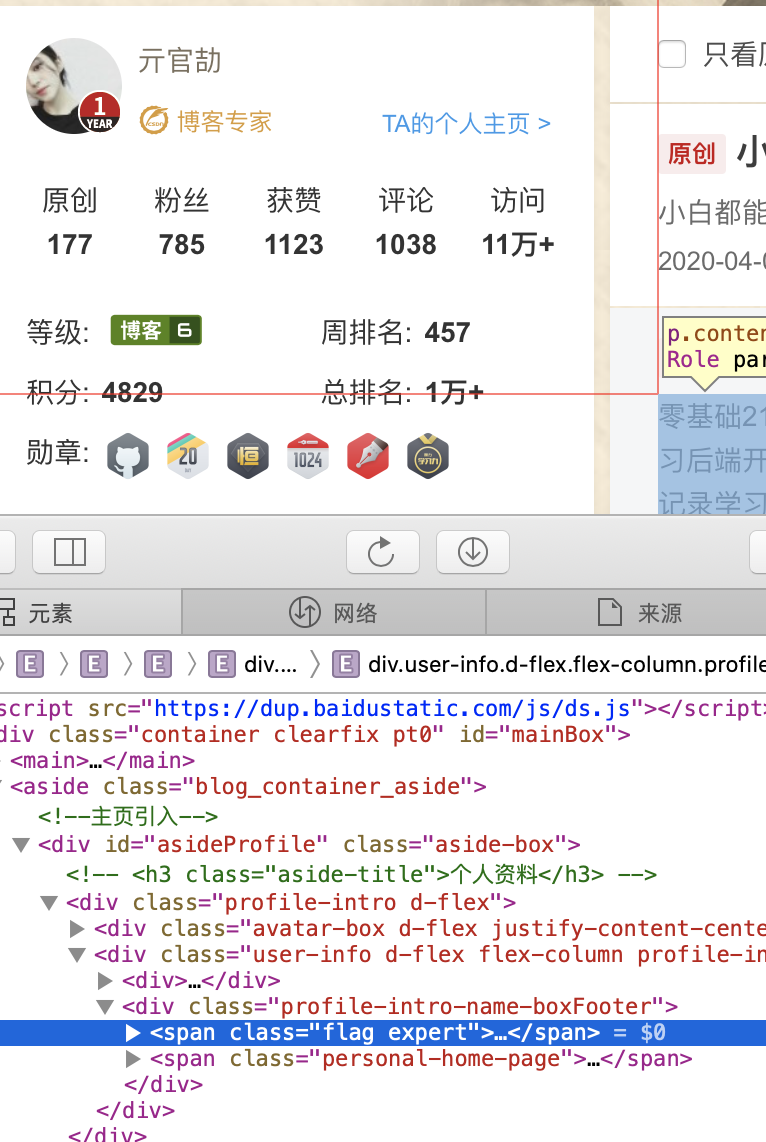Expand the avatar-box div node
Image resolution: width=766 pixels, height=1142 pixels.
77,929
